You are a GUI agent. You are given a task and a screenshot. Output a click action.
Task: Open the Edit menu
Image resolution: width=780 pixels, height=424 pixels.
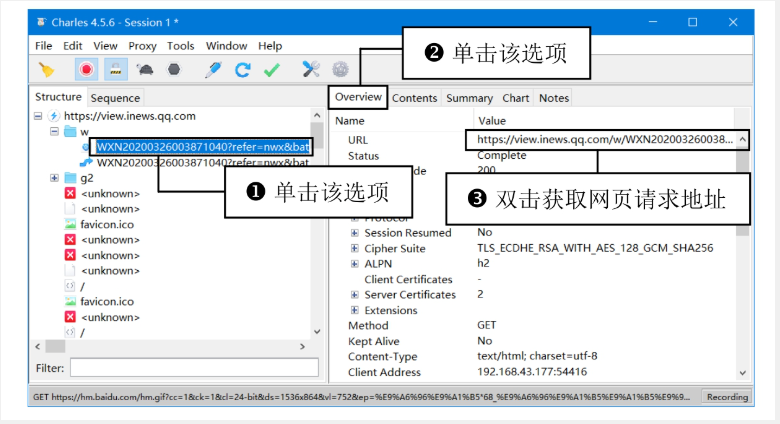click(x=73, y=46)
